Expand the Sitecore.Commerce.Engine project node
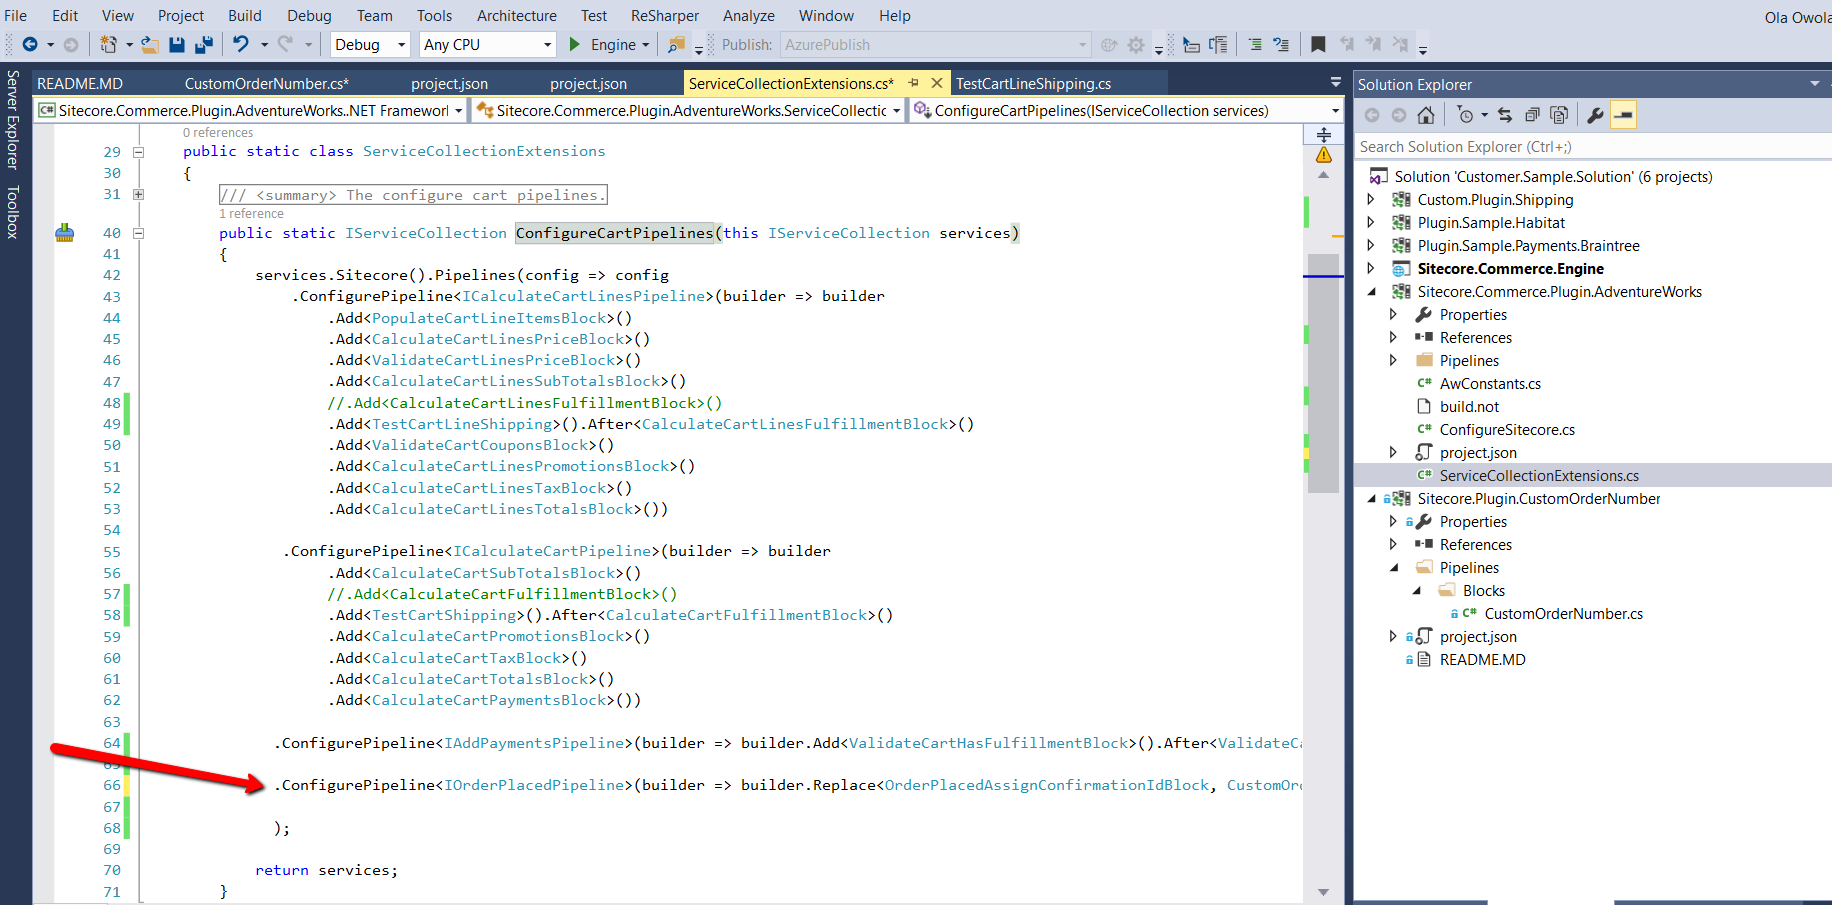The width and height of the screenshot is (1832, 905). tap(1371, 268)
